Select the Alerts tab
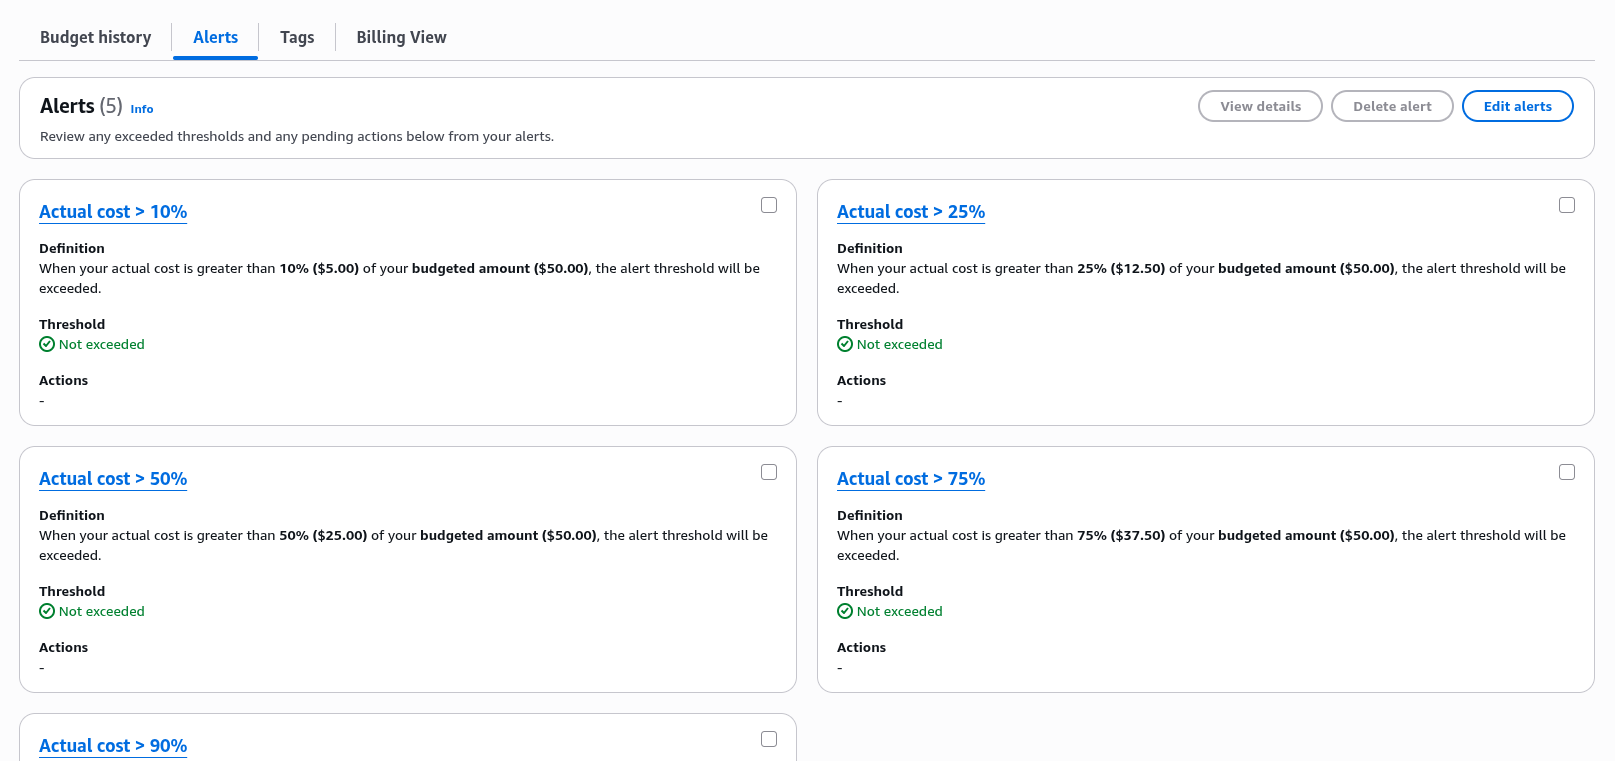Viewport: 1615px width, 761px height. pos(215,37)
